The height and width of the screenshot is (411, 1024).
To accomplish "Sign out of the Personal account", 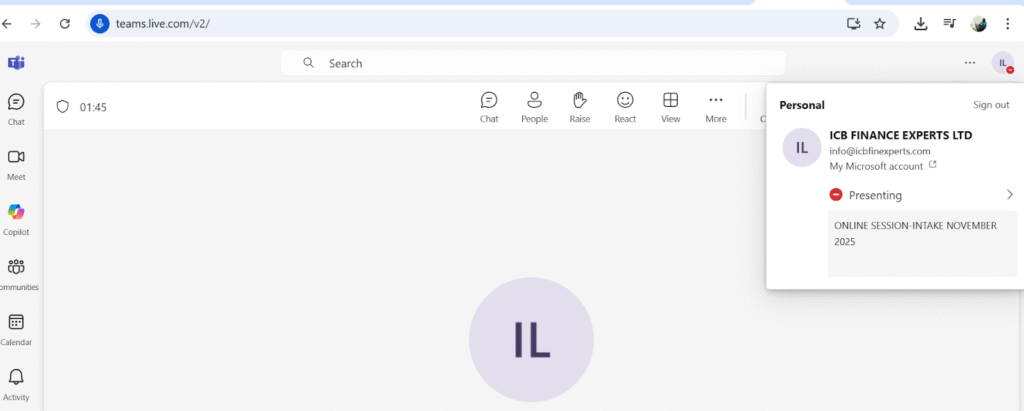I will pyautogui.click(x=991, y=105).
